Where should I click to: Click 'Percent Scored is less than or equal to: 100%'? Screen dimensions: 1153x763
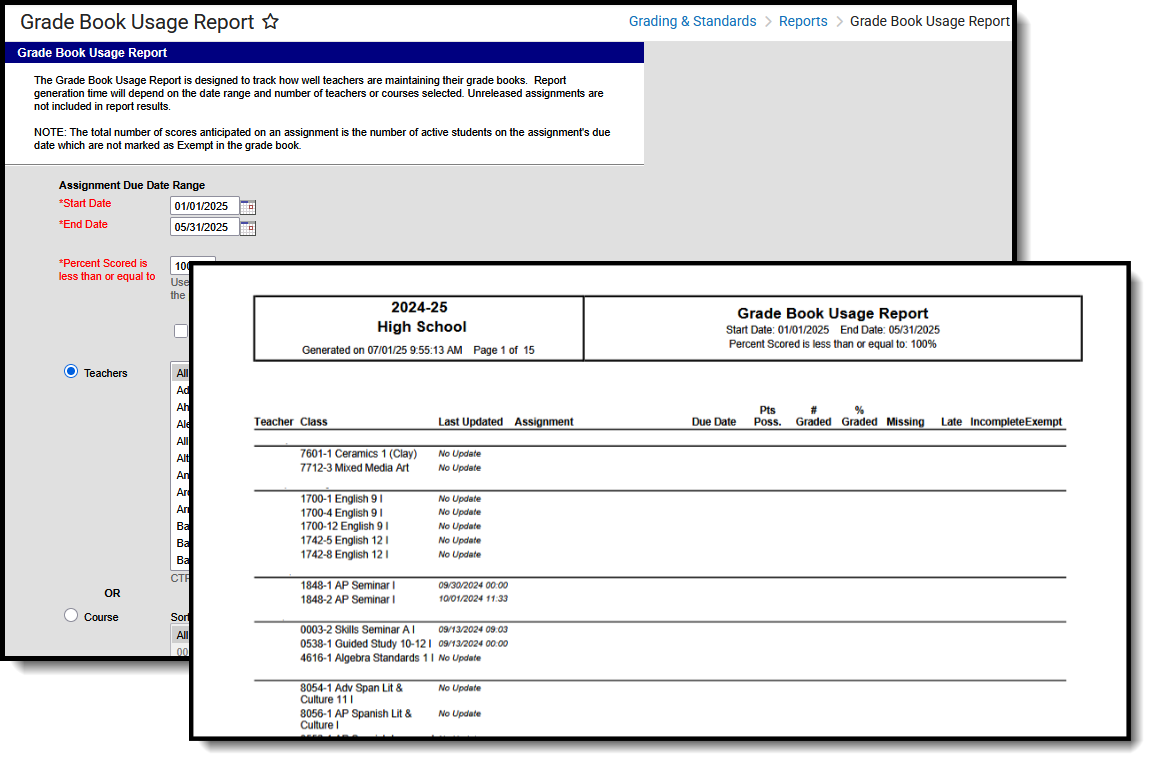pos(832,344)
